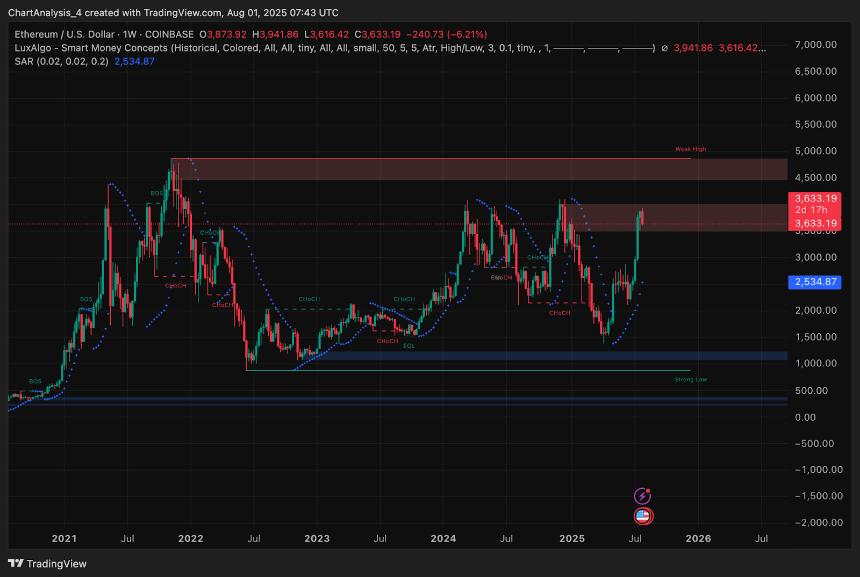Screen dimensions: 860x577
Task: Click the blue SAR 2,534.87 price label
Action: pyautogui.click(x=814, y=283)
